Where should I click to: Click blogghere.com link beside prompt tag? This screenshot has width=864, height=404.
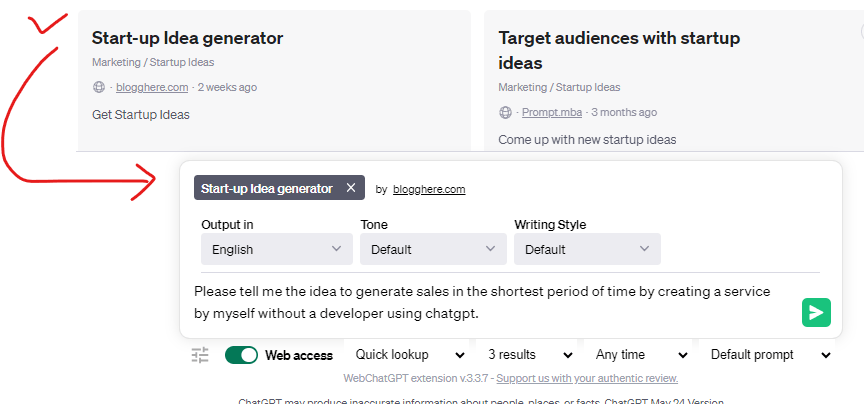428,189
